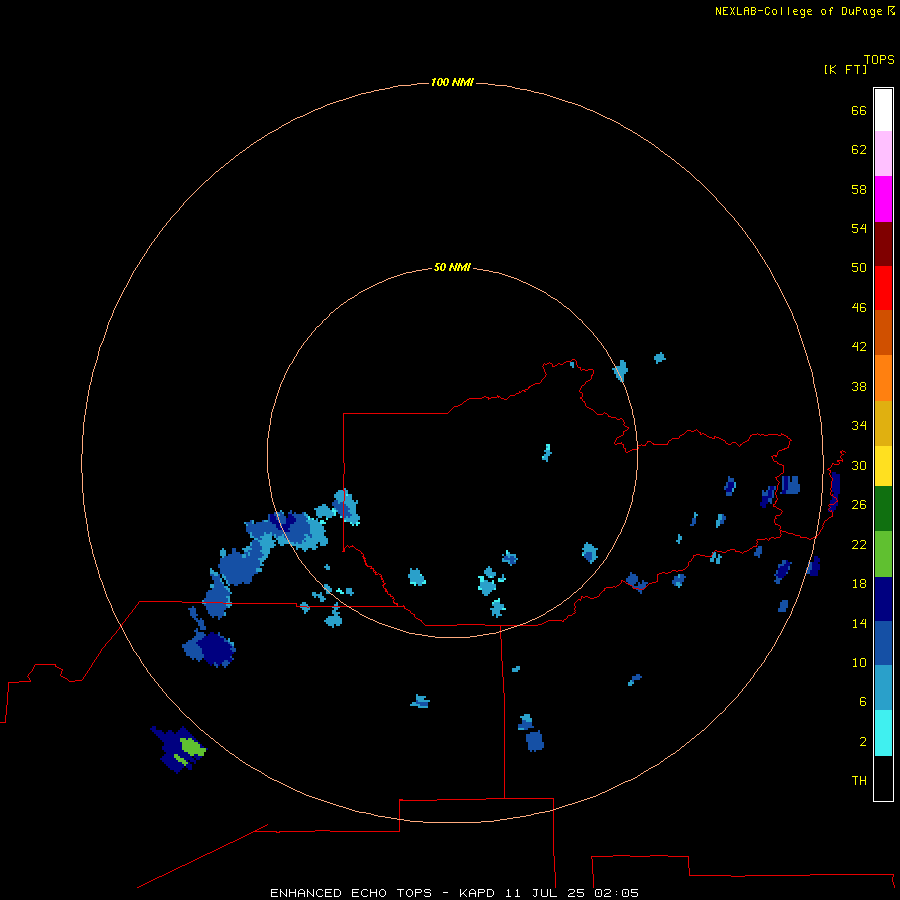
Task: Click the light blue legend swatch
Action: [883, 688]
